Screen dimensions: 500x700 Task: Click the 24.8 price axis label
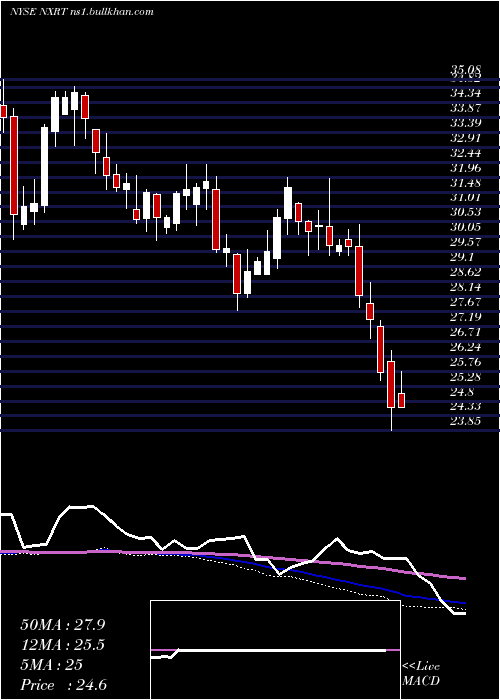462,392
